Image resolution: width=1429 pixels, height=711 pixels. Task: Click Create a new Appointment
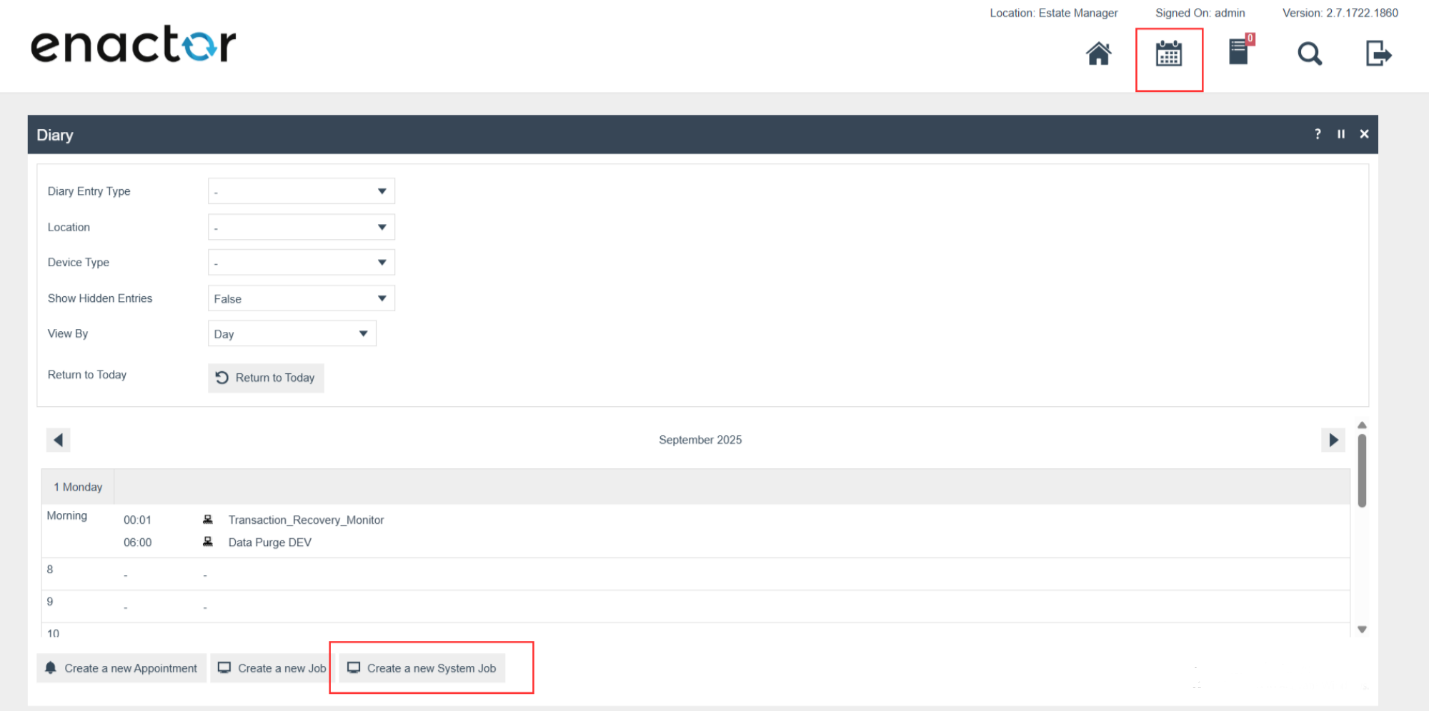click(x=121, y=668)
